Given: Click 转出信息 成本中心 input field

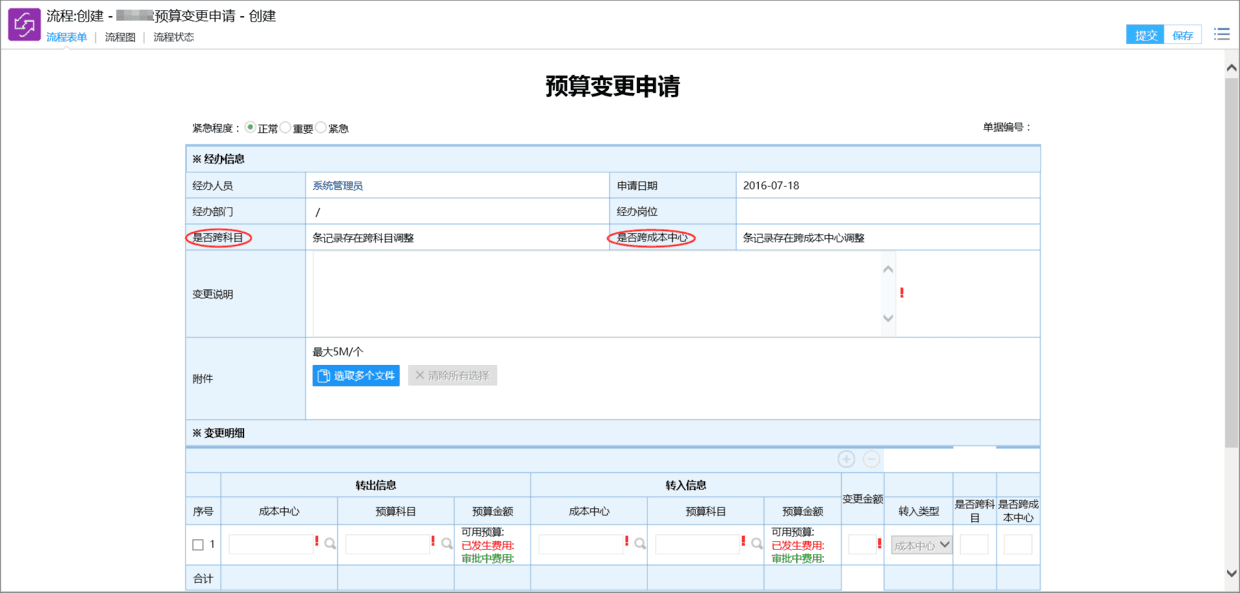Looking at the screenshot, I should [271, 545].
